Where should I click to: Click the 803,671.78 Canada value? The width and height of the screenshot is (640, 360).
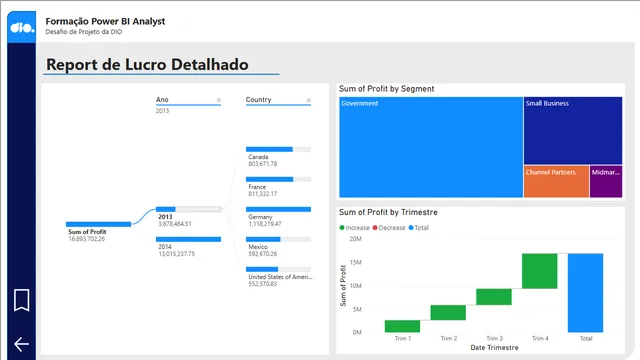pyautogui.click(x=263, y=164)
